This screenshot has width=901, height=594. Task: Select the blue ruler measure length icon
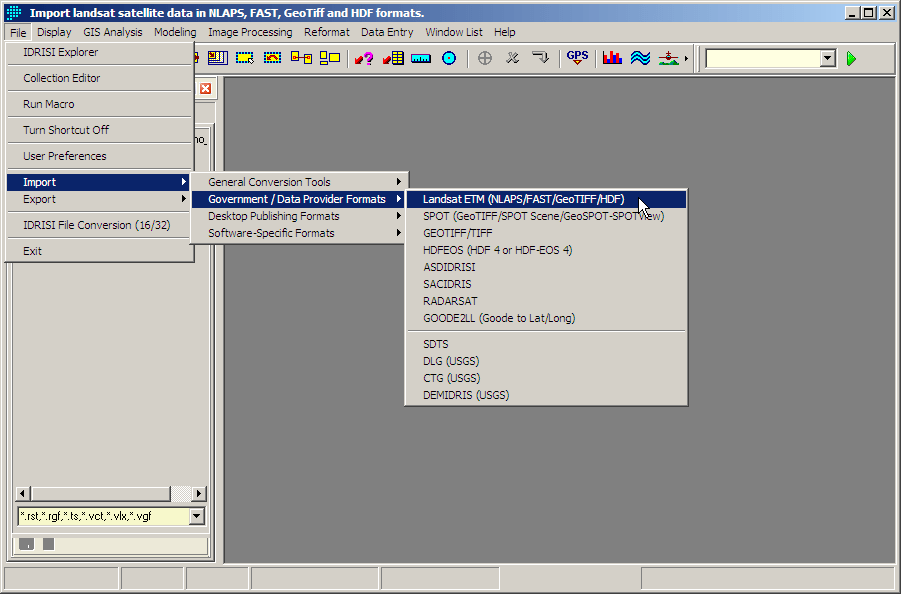[x=421, y=59]
